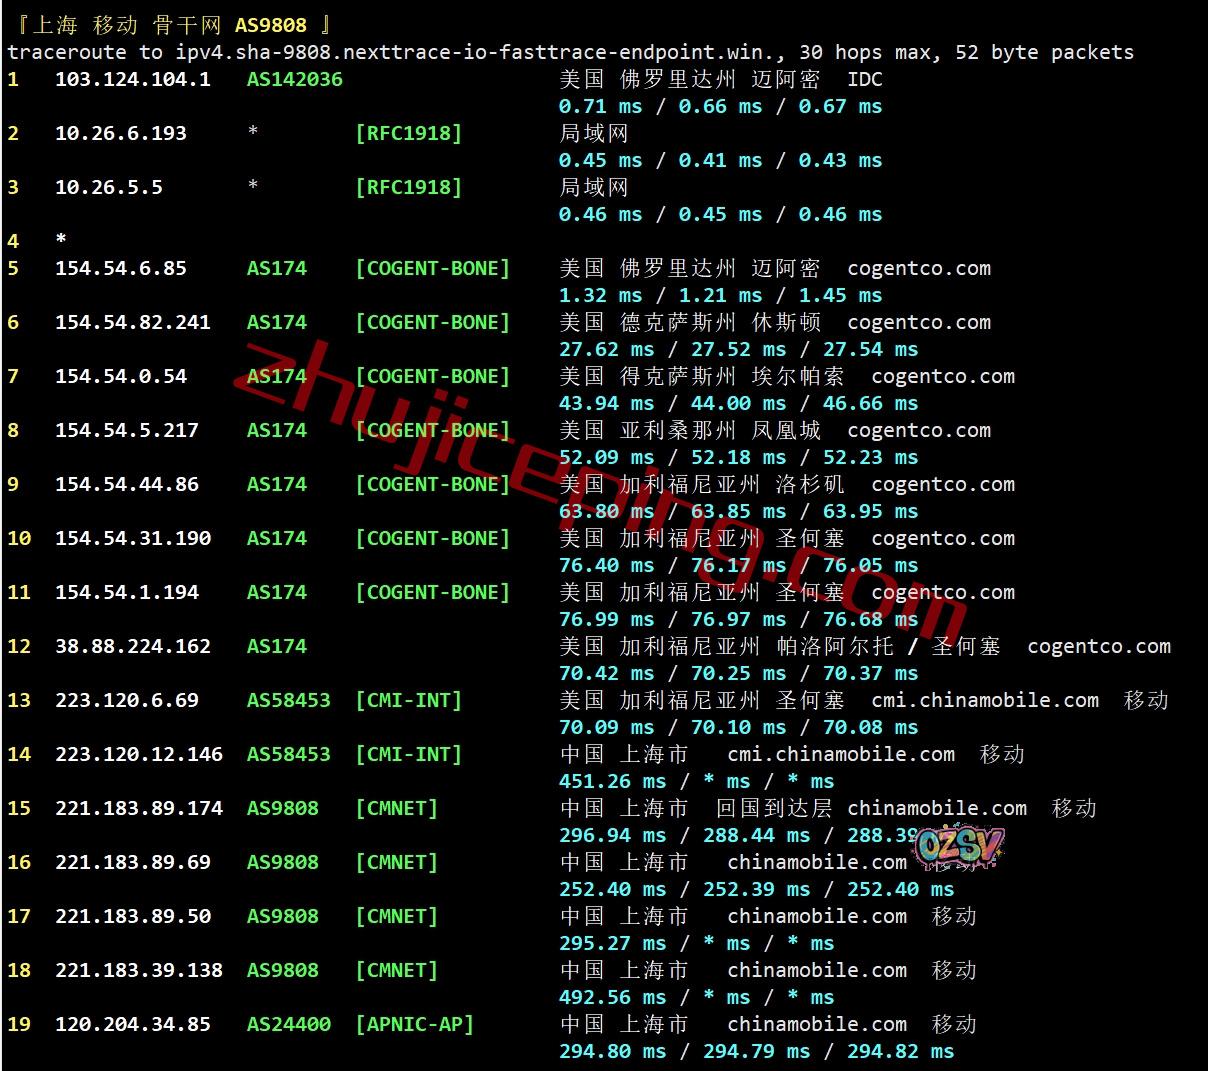Click the AS58453 number on hop 13
The width and height of the screenshot is (1208, 1071).
[288, 700]
